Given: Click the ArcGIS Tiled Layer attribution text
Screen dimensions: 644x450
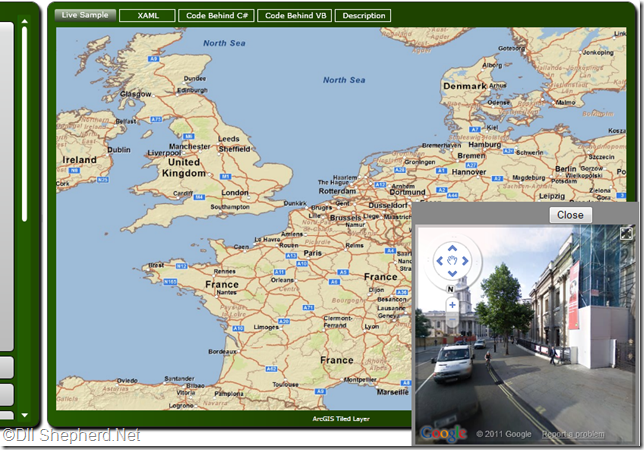Looking at the screenshot, I should click(341, 419).
